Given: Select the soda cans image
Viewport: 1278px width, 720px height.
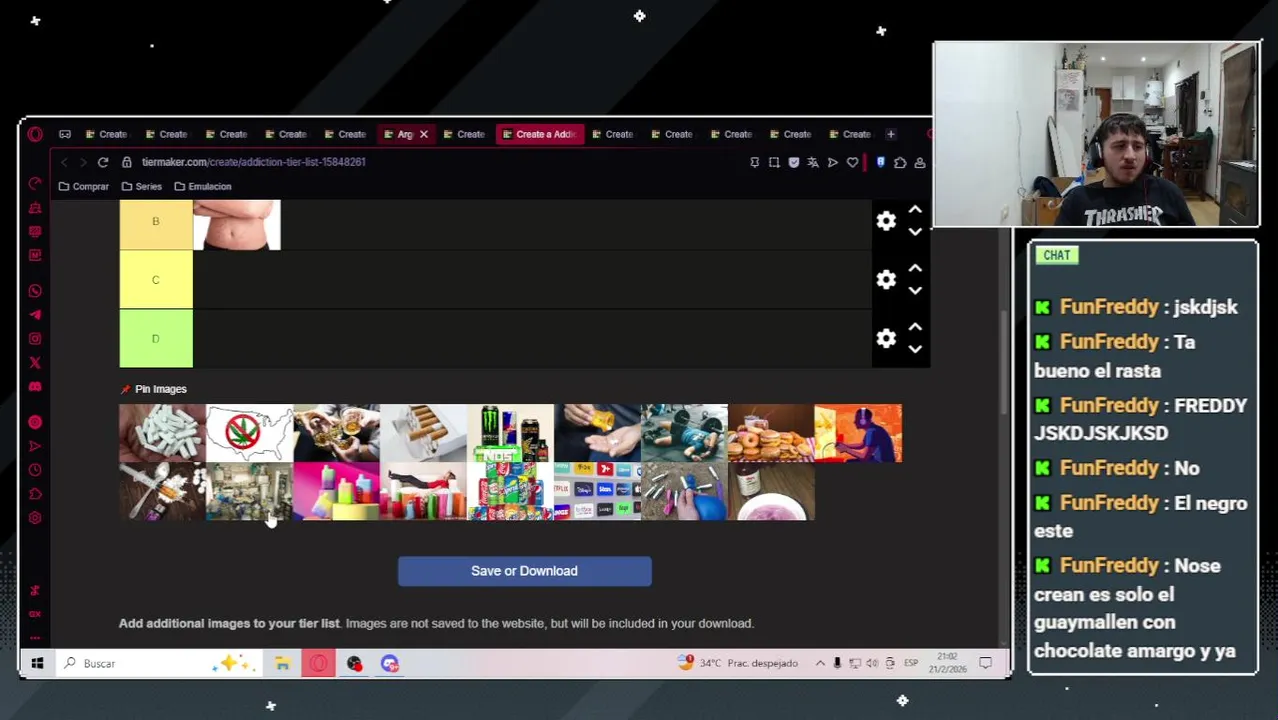Looking at the screenshot, I should [510, 491].
